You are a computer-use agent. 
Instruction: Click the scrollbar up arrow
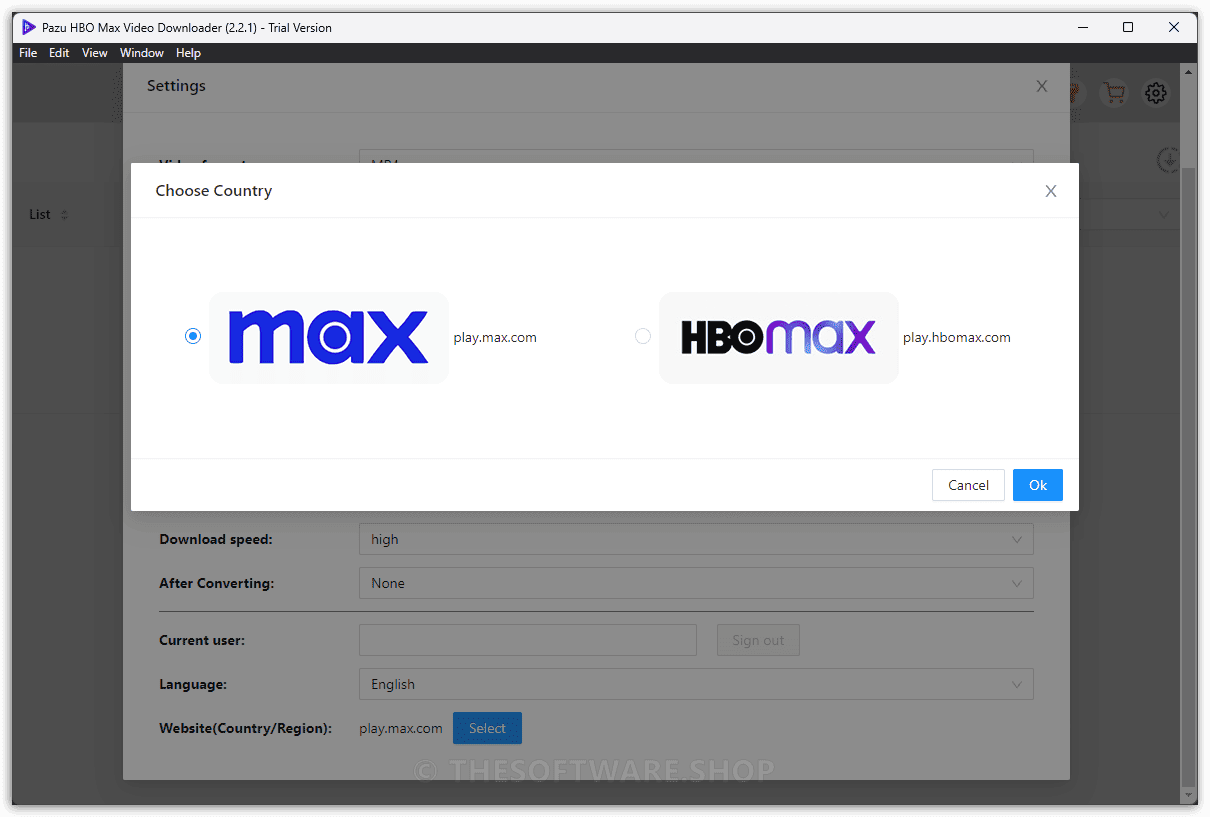pos(1189,72)
